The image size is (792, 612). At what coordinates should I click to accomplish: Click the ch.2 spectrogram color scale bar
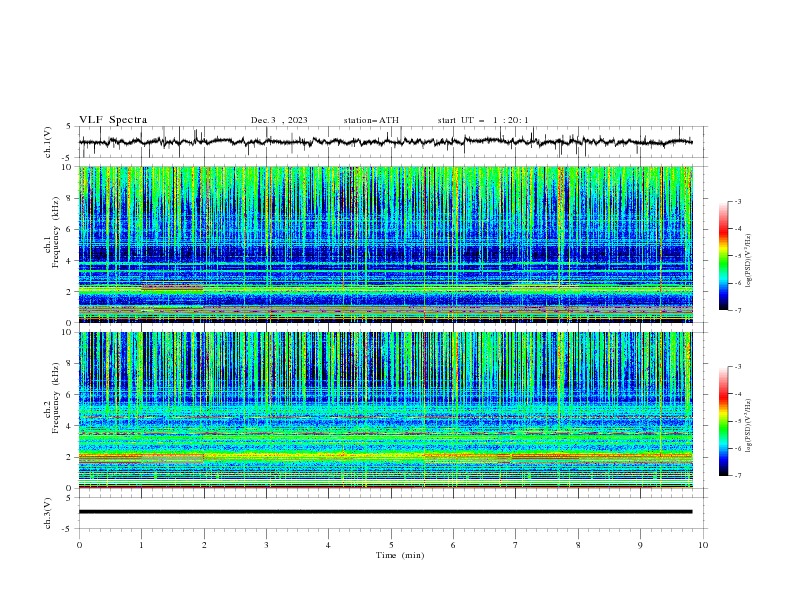coord(724,421)
